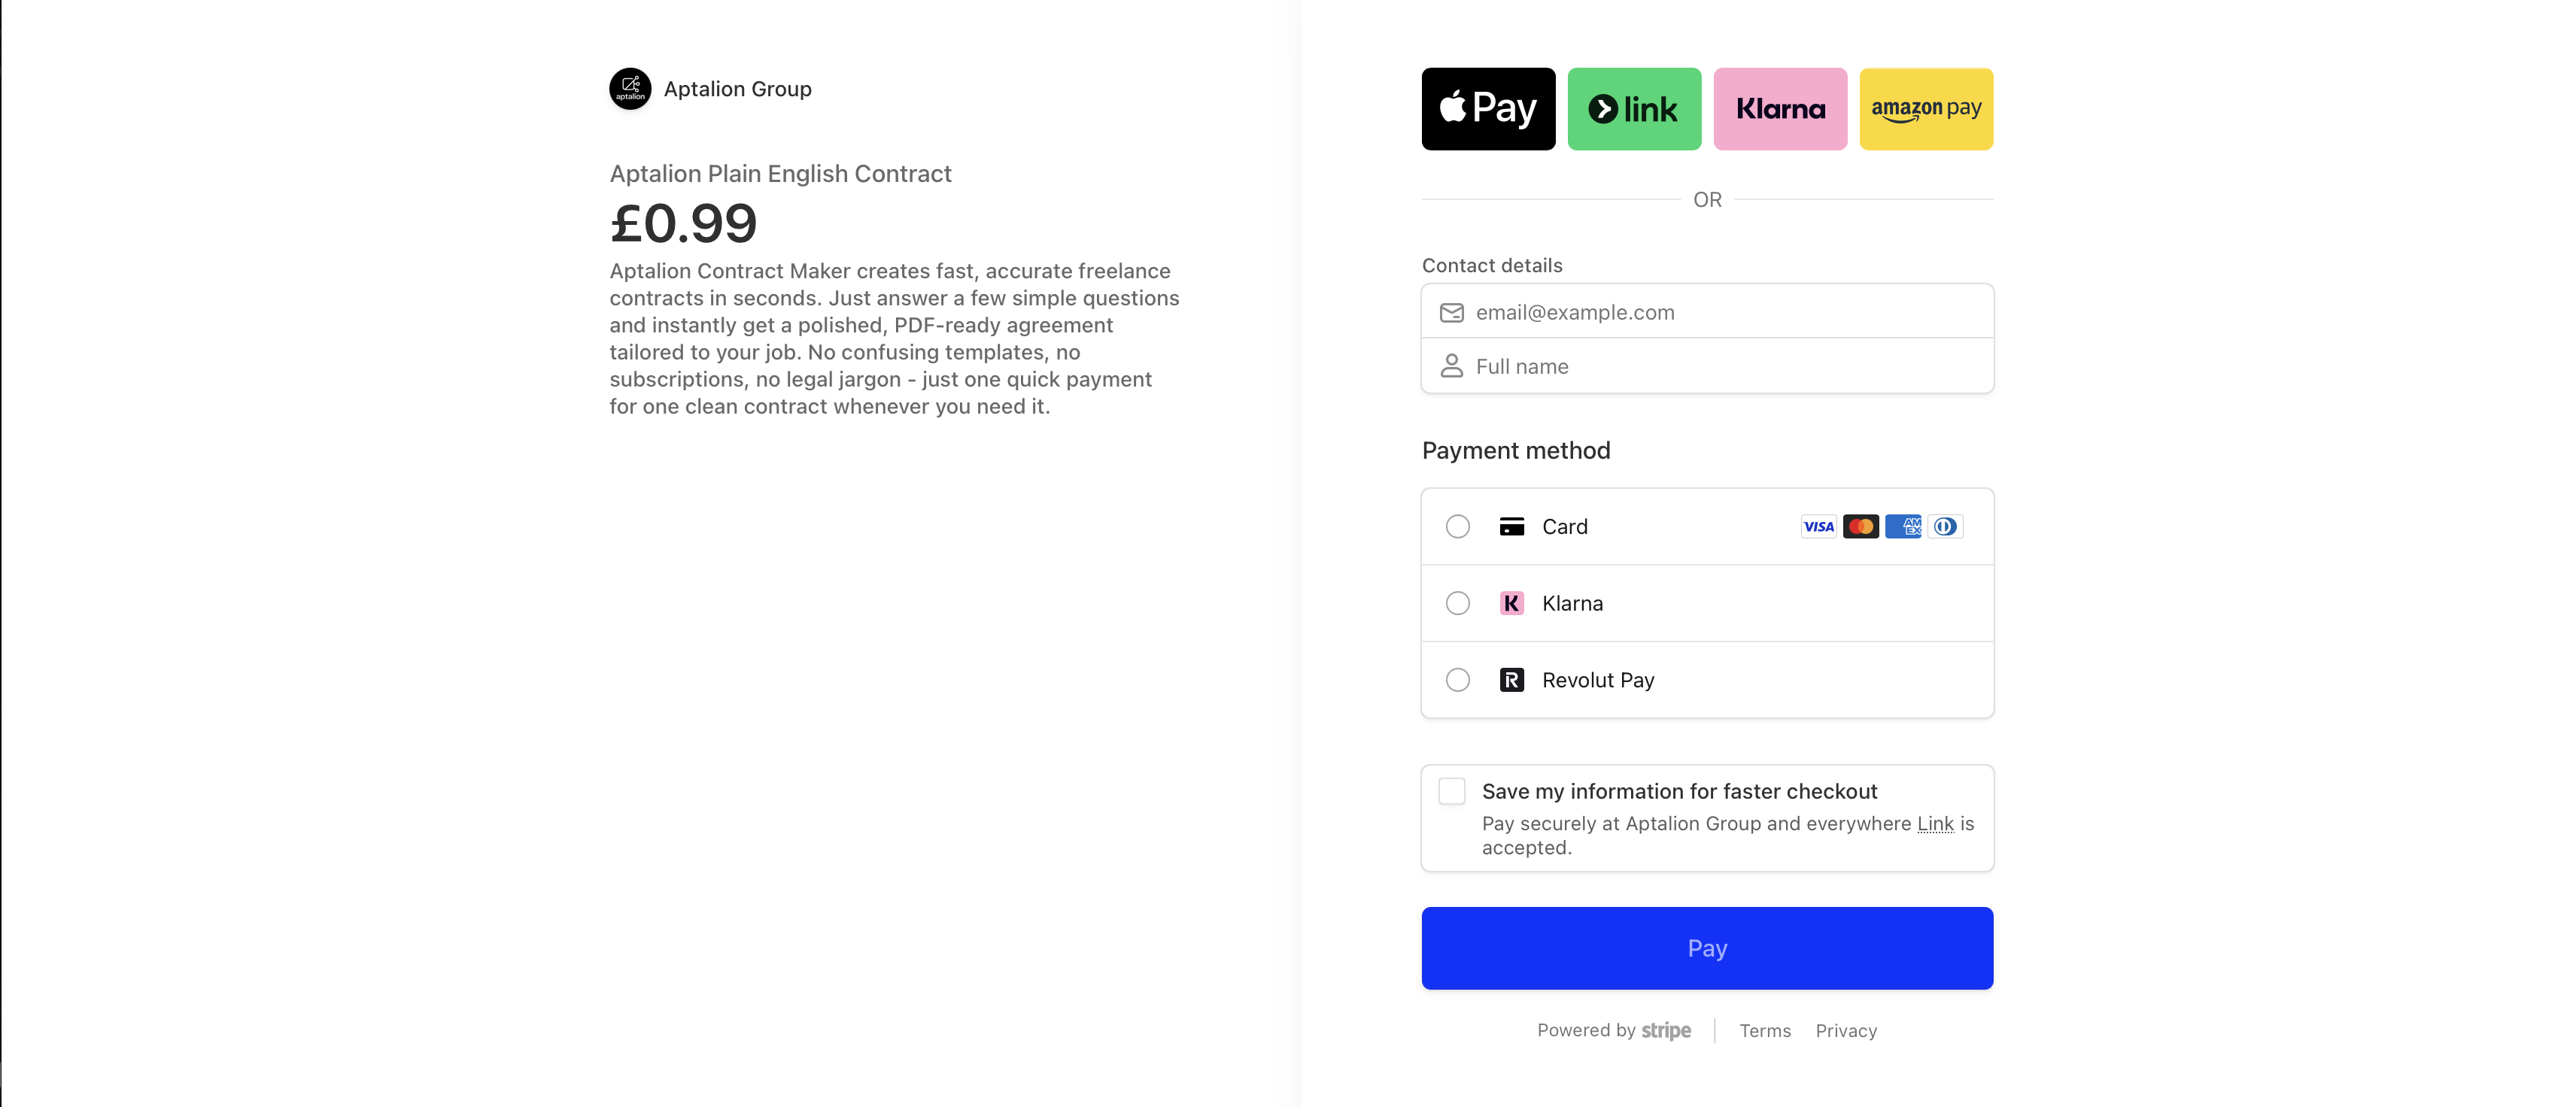Enable Save my information for faster checkout
This screenshot has width=2576, height=1107.
click(x=1452, y=791)
